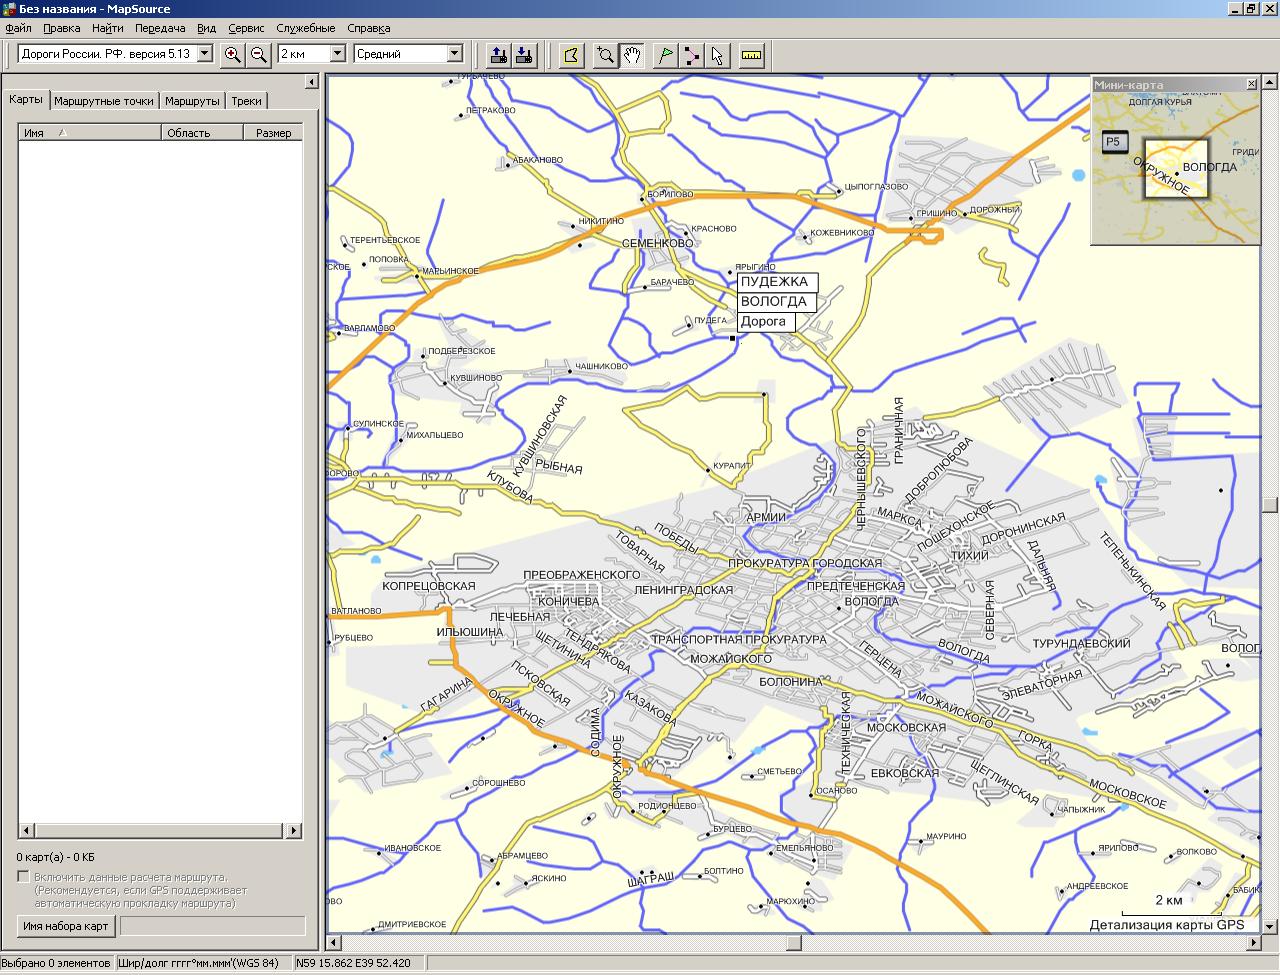Screen dimensions: 1280x975
Task: Switch to the Маршрутные точки tab
Action: click(104, 101)
